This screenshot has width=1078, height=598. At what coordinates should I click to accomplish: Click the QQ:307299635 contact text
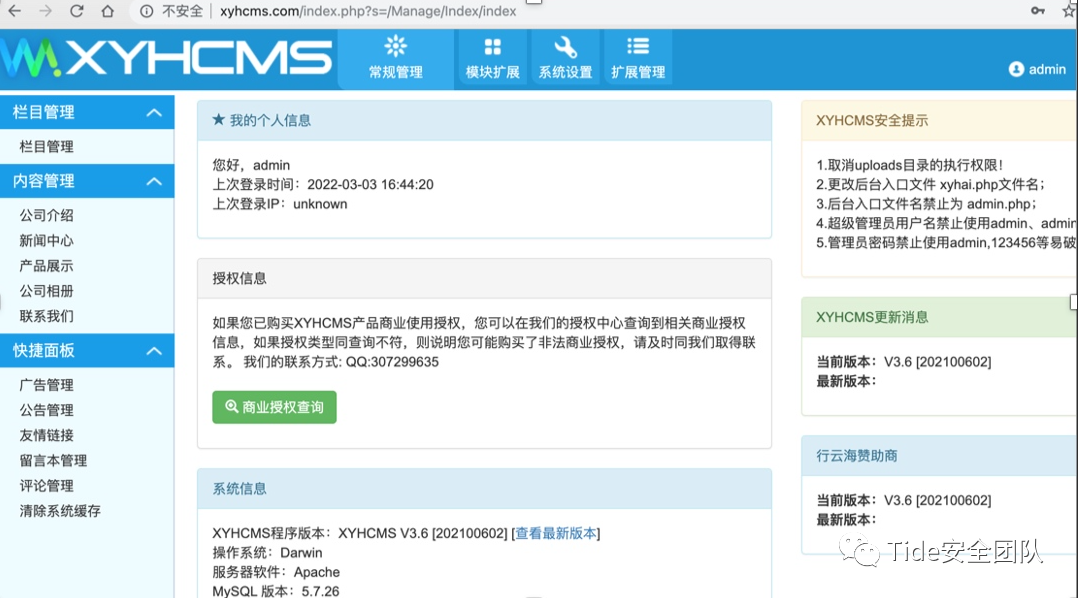pyautogui.click(x=392, y=362)
